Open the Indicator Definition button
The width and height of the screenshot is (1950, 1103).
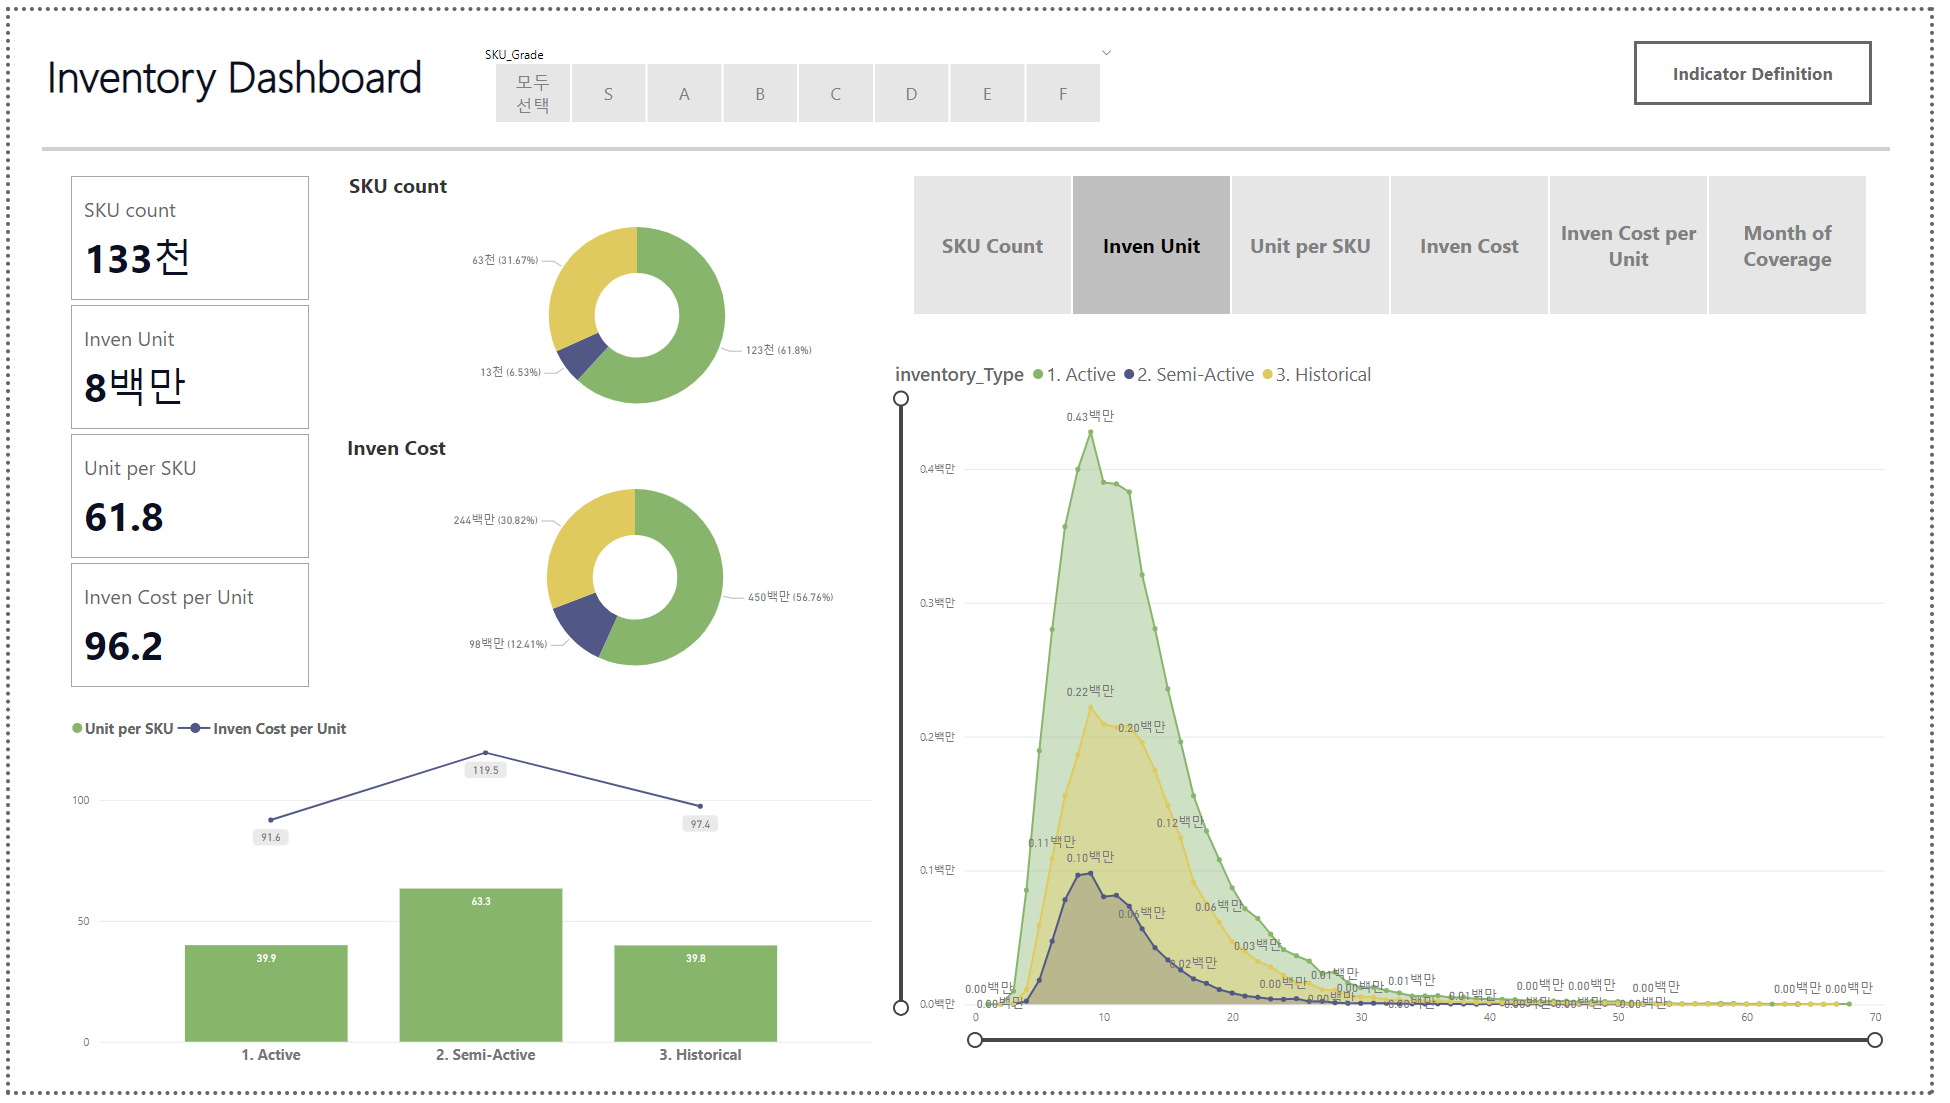[1752, 73]
